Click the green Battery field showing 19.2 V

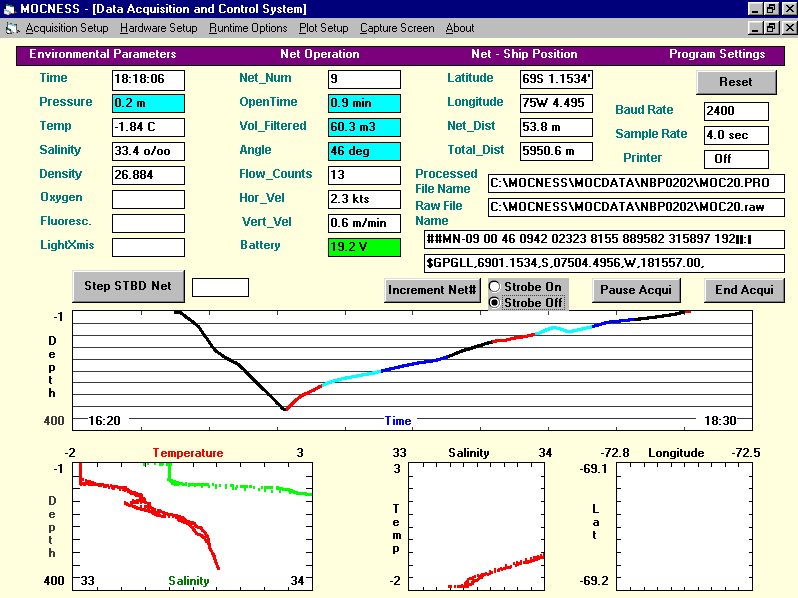point(364,247)
